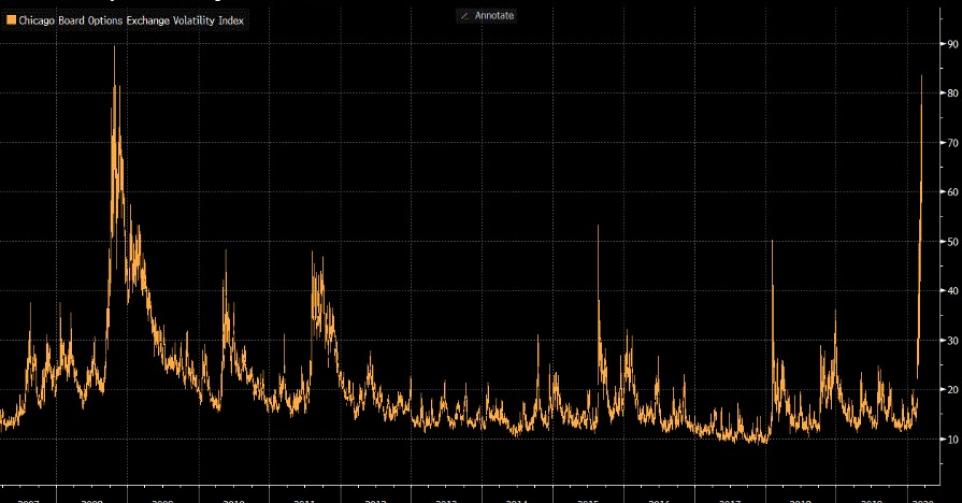Click the 2008 crisis peak near 90
The image size is (962, 503).
(x=114, y=47)
